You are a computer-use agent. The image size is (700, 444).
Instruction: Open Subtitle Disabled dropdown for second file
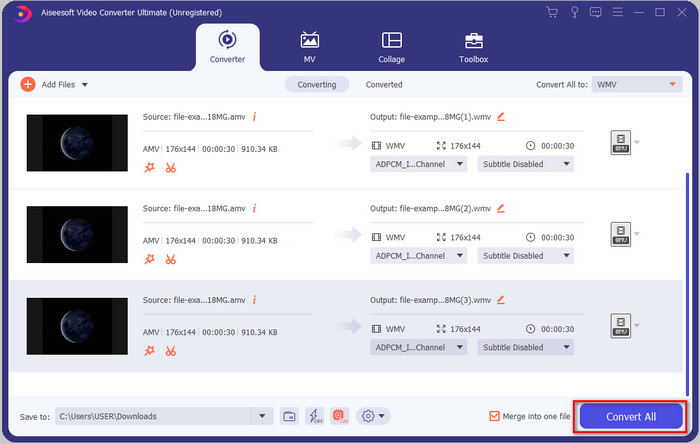tap(525, 256)
